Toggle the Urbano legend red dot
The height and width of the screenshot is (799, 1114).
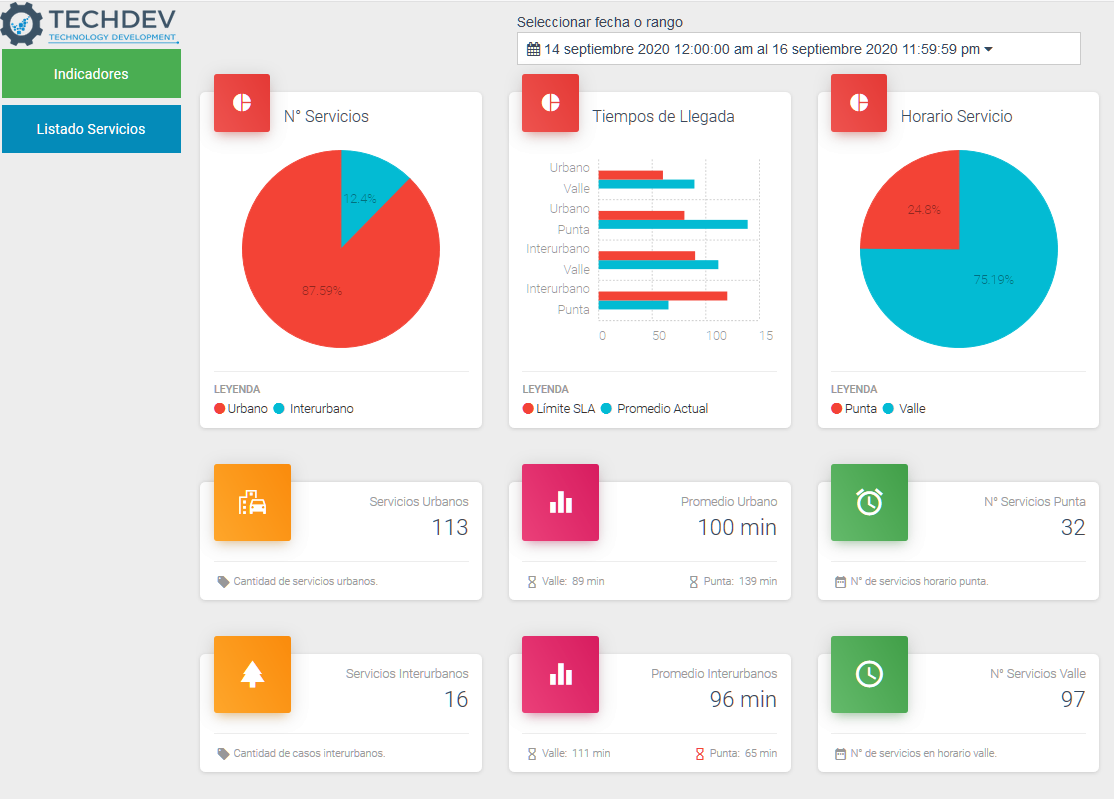[220, 408]
